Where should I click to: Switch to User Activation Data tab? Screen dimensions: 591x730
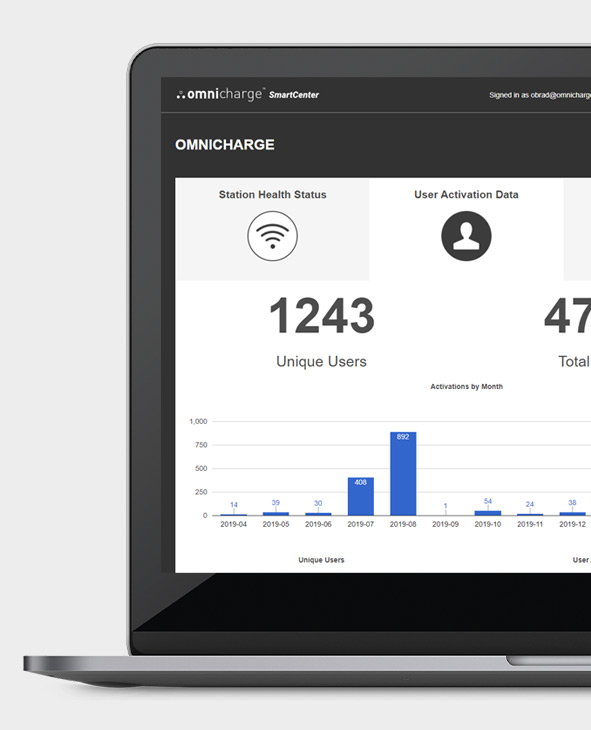tap(466, 229)
